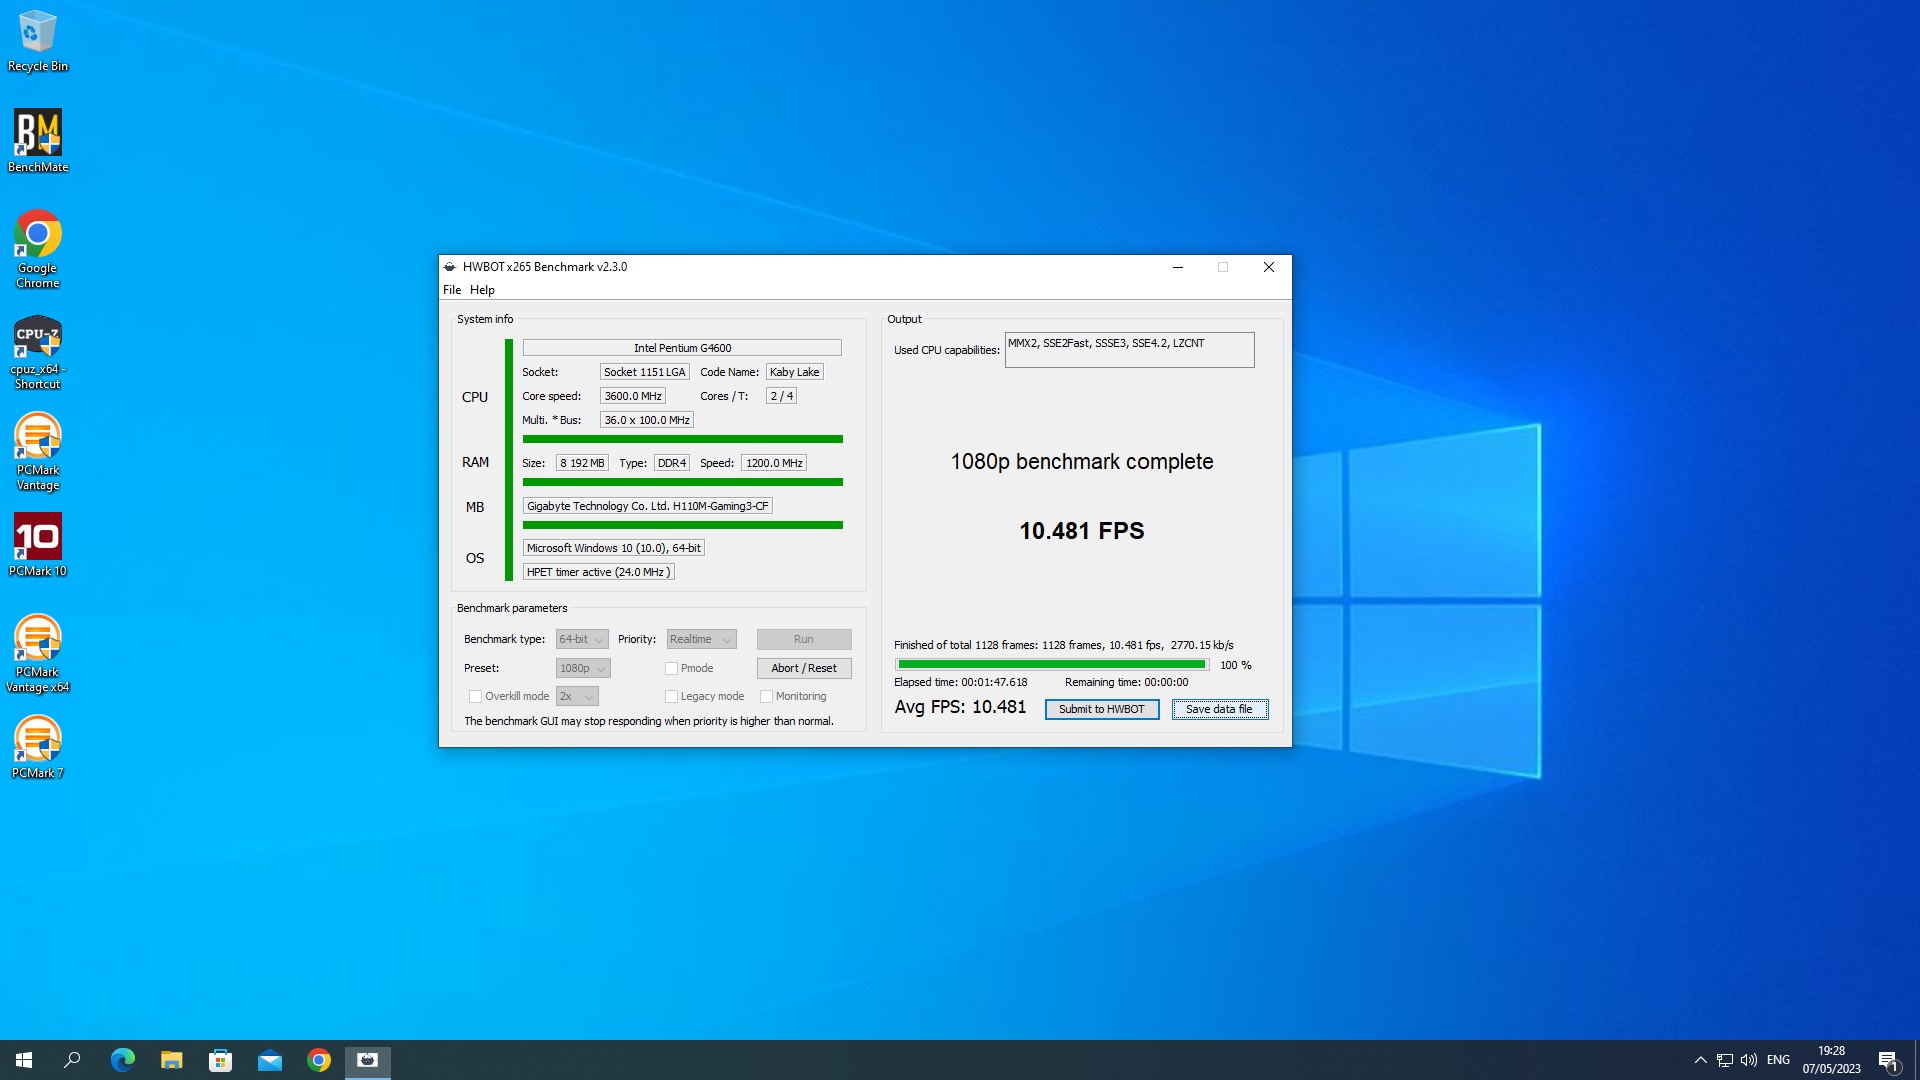Click the HWBOT x265 taskbar icon
Image resolution: width=1920 pixels, height=1080 pixels.
(368, 1060)
